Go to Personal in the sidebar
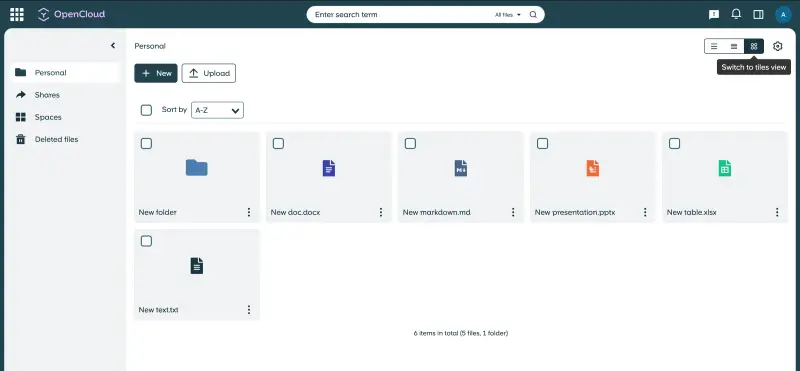This screenshot has height=371, width=800. [x=66, y=72]
